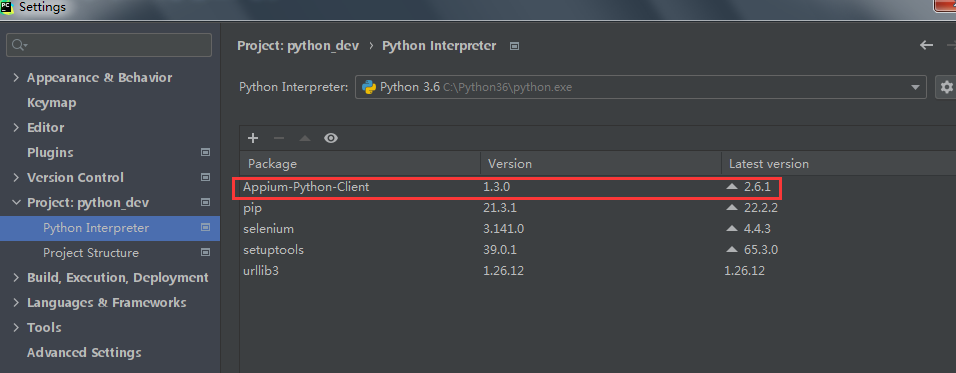Click the urllib3 latest version 1.26.12
This screenshot has width=956, height=373.
[744, 270]
